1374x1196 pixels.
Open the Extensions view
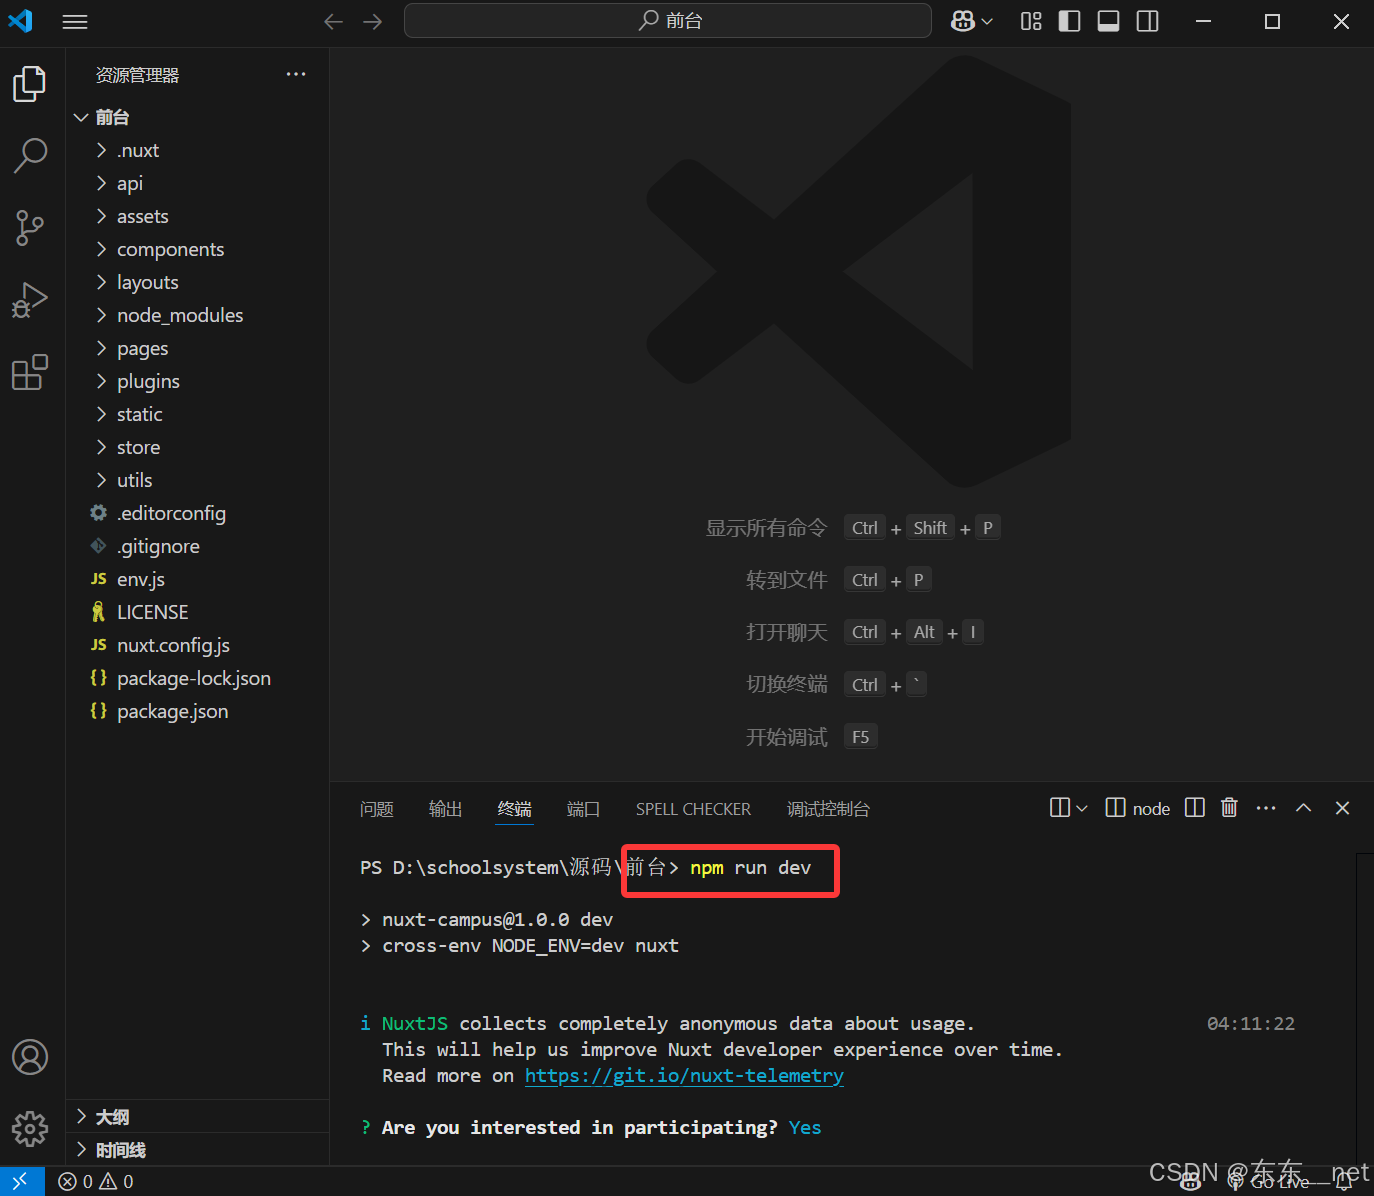coord(30,373)
